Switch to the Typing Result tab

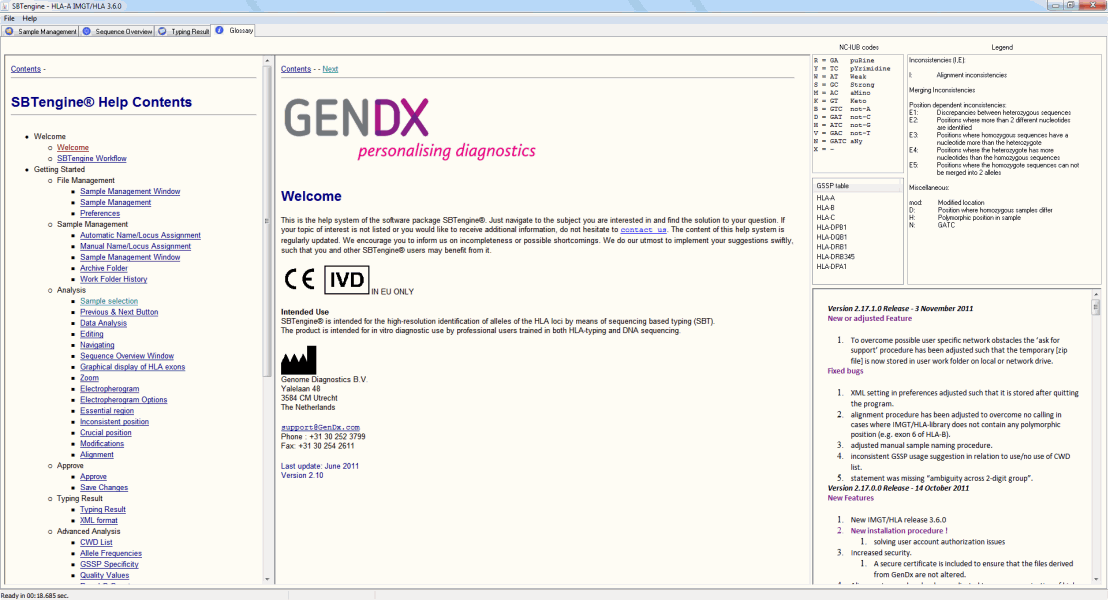coord(183,31)
